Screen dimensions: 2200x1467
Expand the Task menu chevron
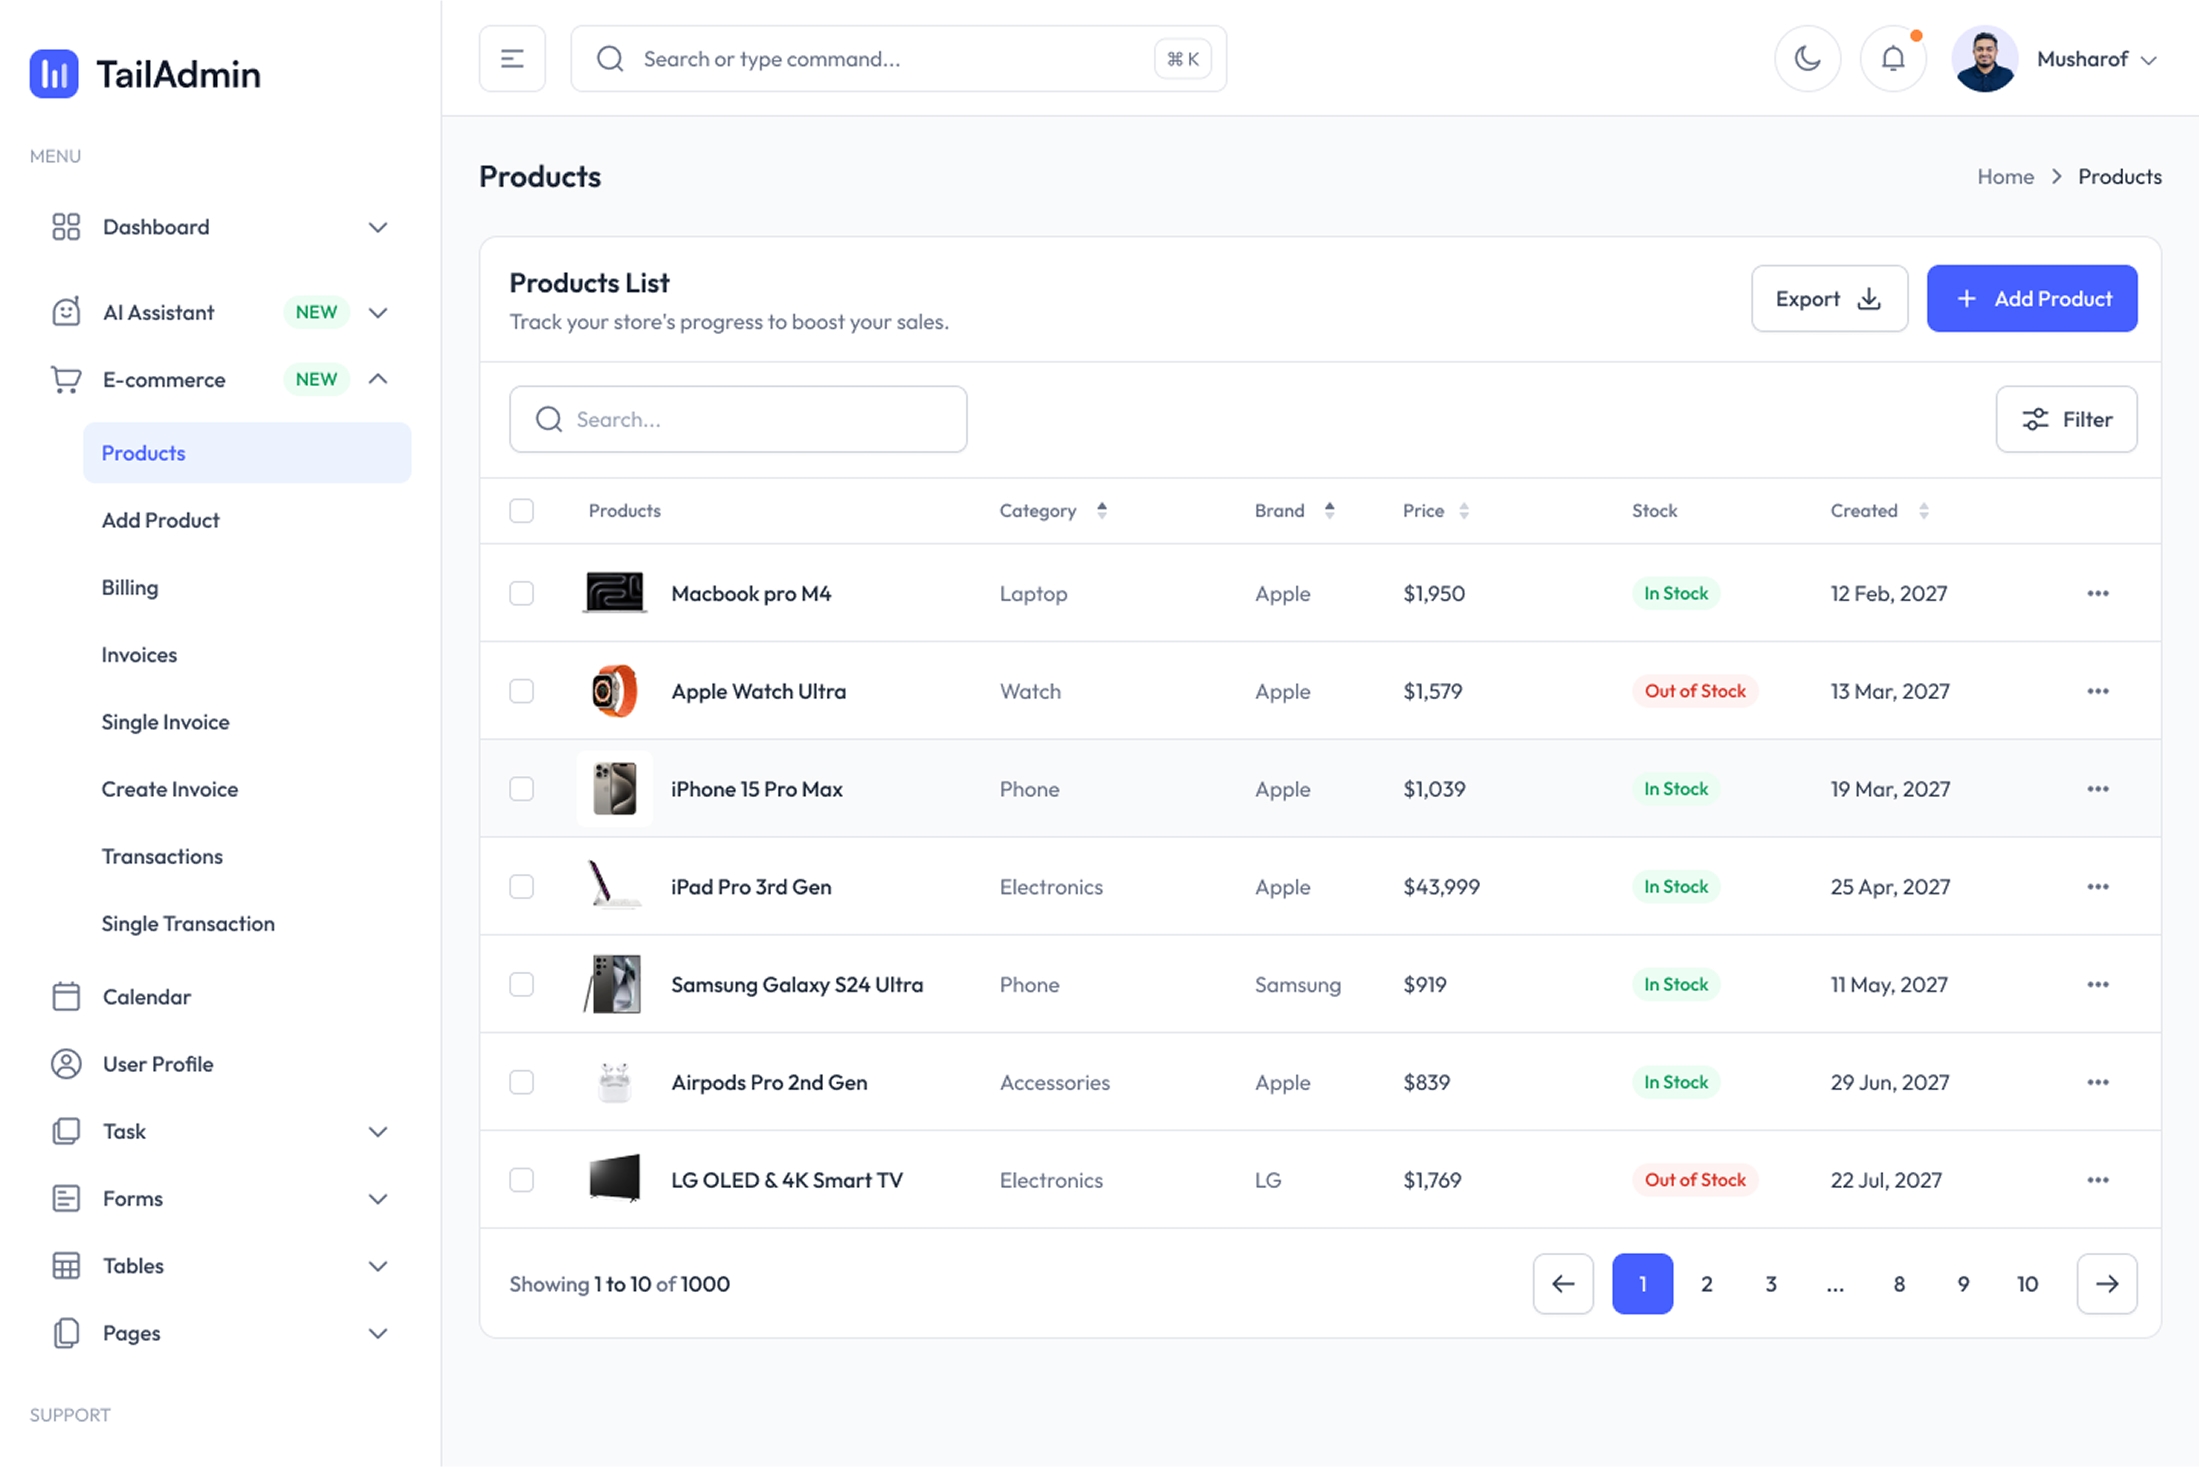point(378,1132)
